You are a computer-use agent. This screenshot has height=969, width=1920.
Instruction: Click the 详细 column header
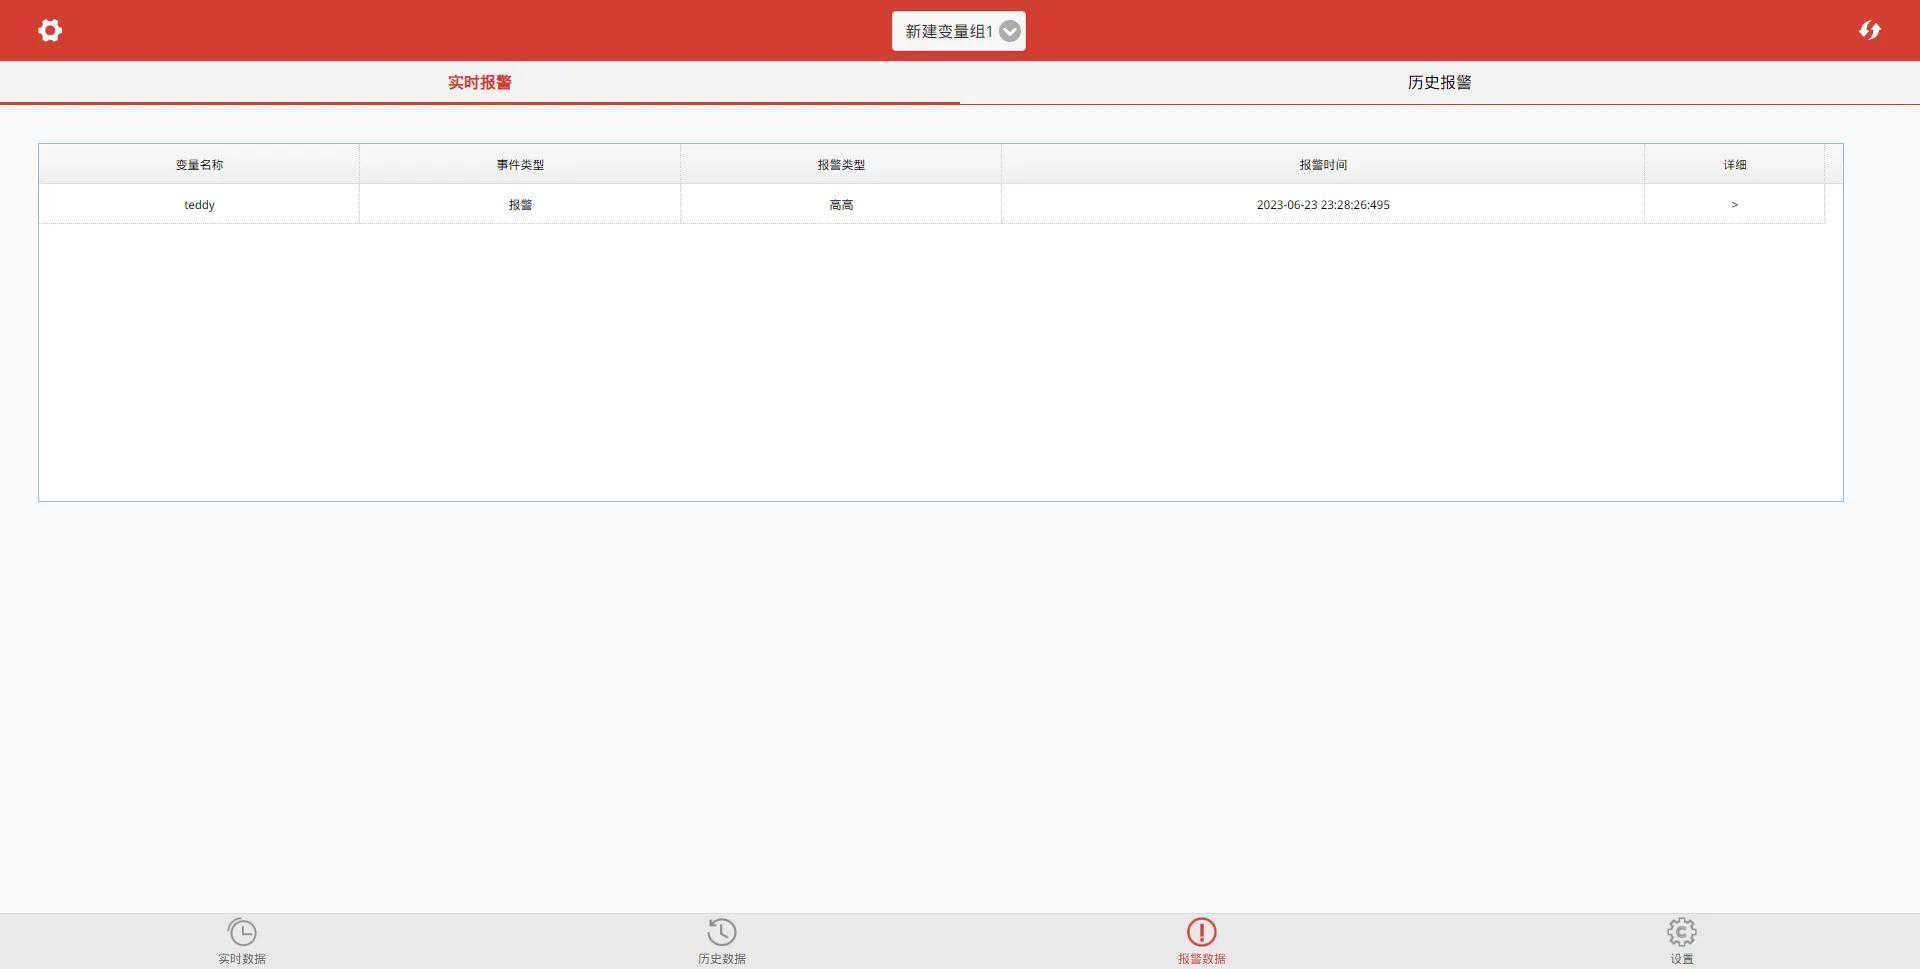1734,165
